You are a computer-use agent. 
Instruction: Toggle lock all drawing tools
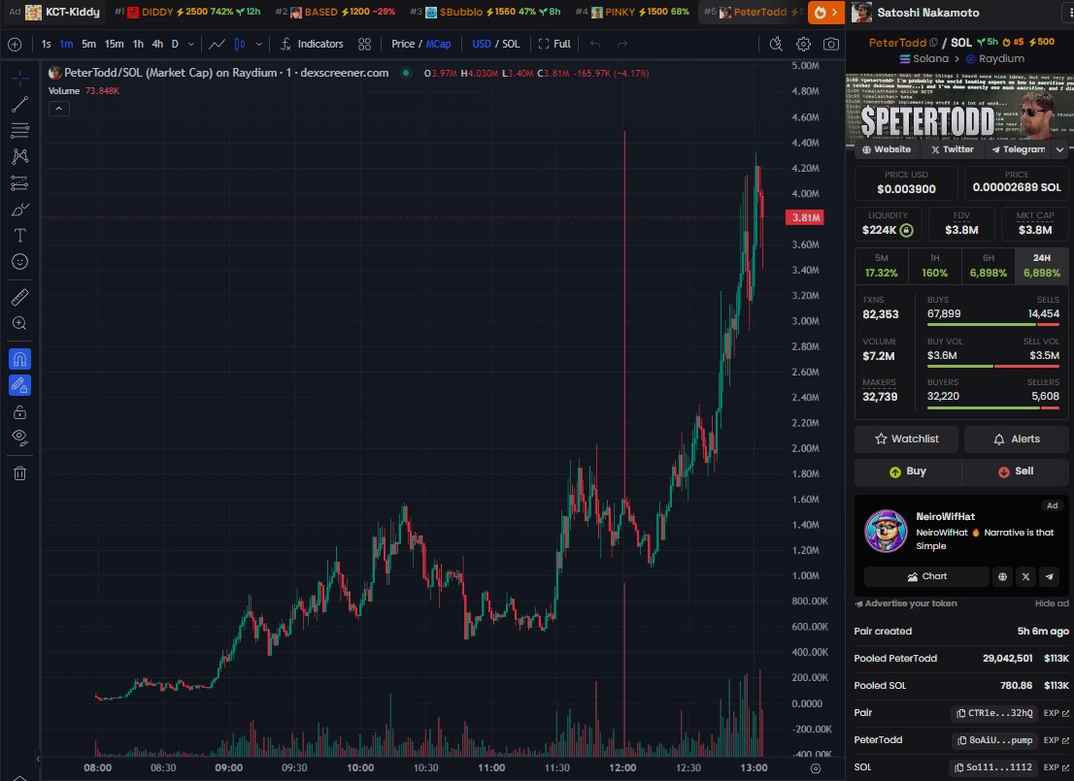(x=20, y=412)
